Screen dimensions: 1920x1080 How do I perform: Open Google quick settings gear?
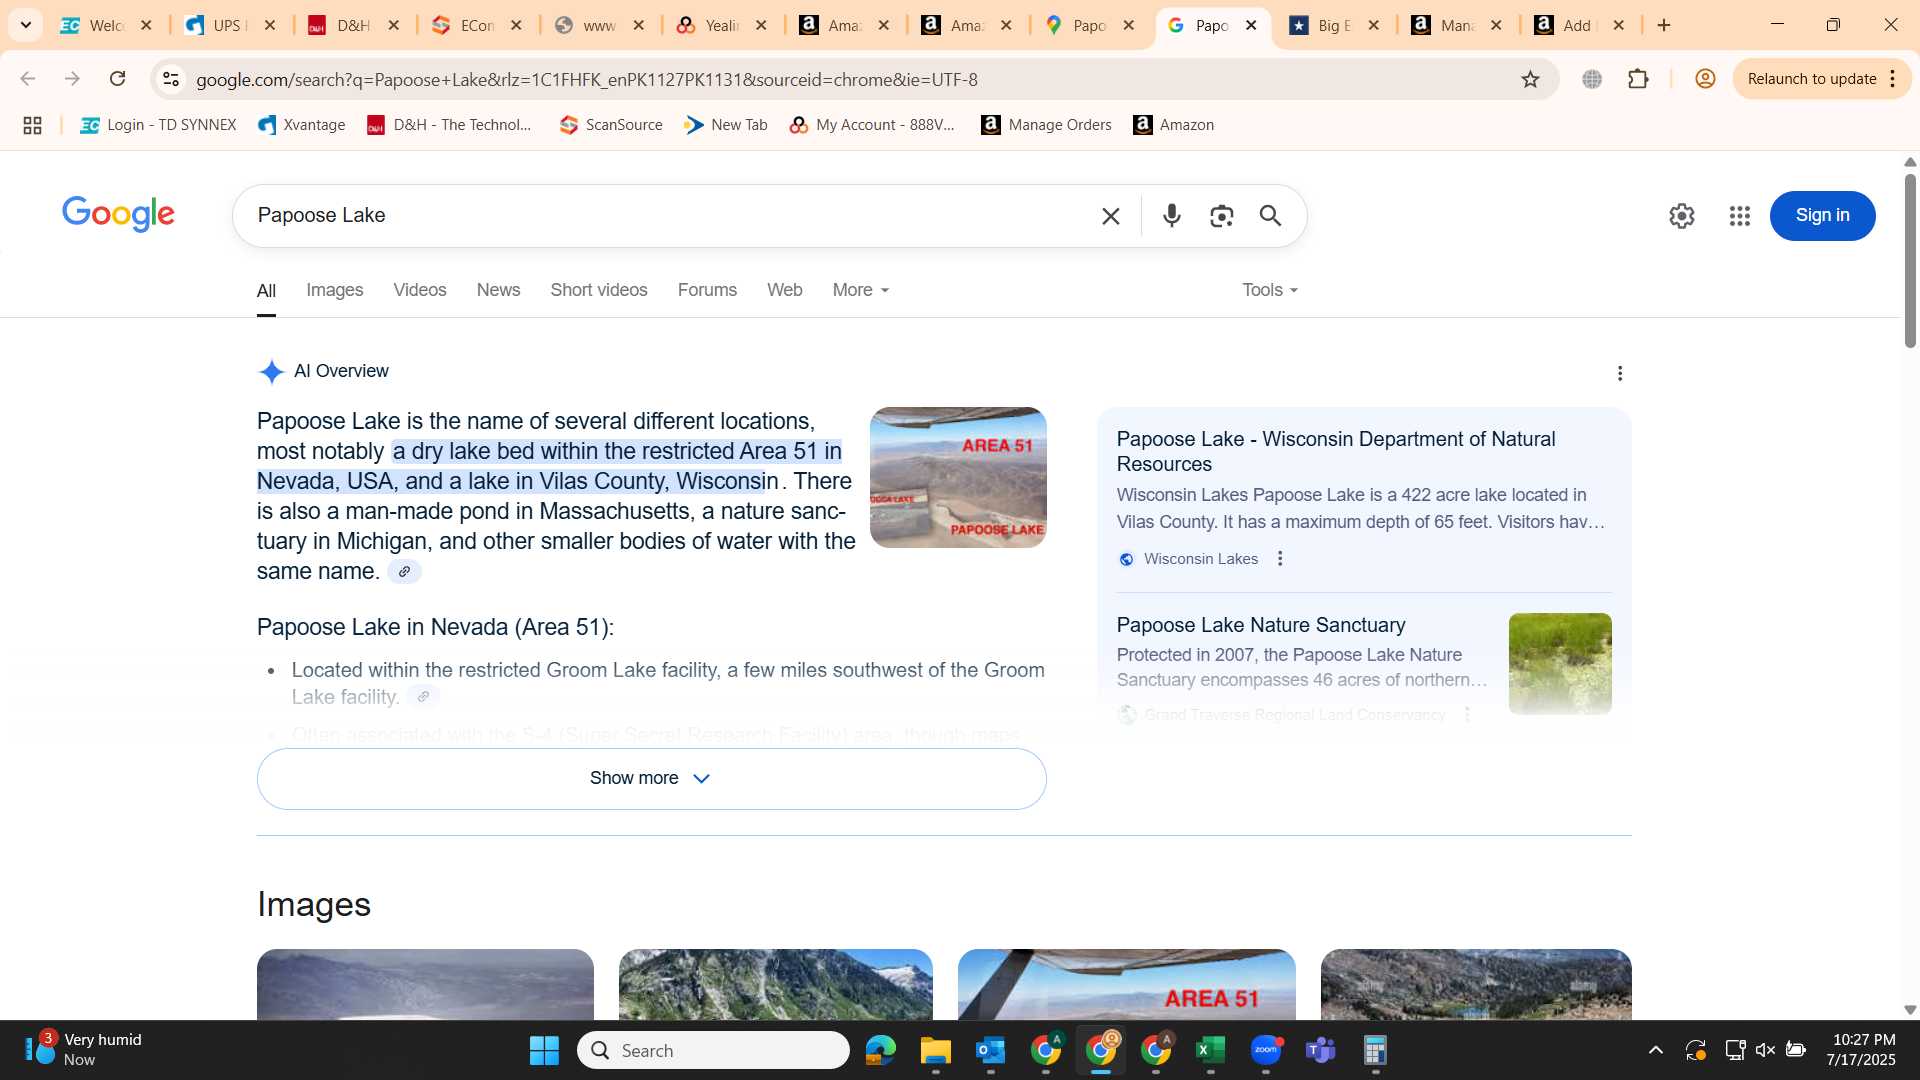pos(1681,216)
